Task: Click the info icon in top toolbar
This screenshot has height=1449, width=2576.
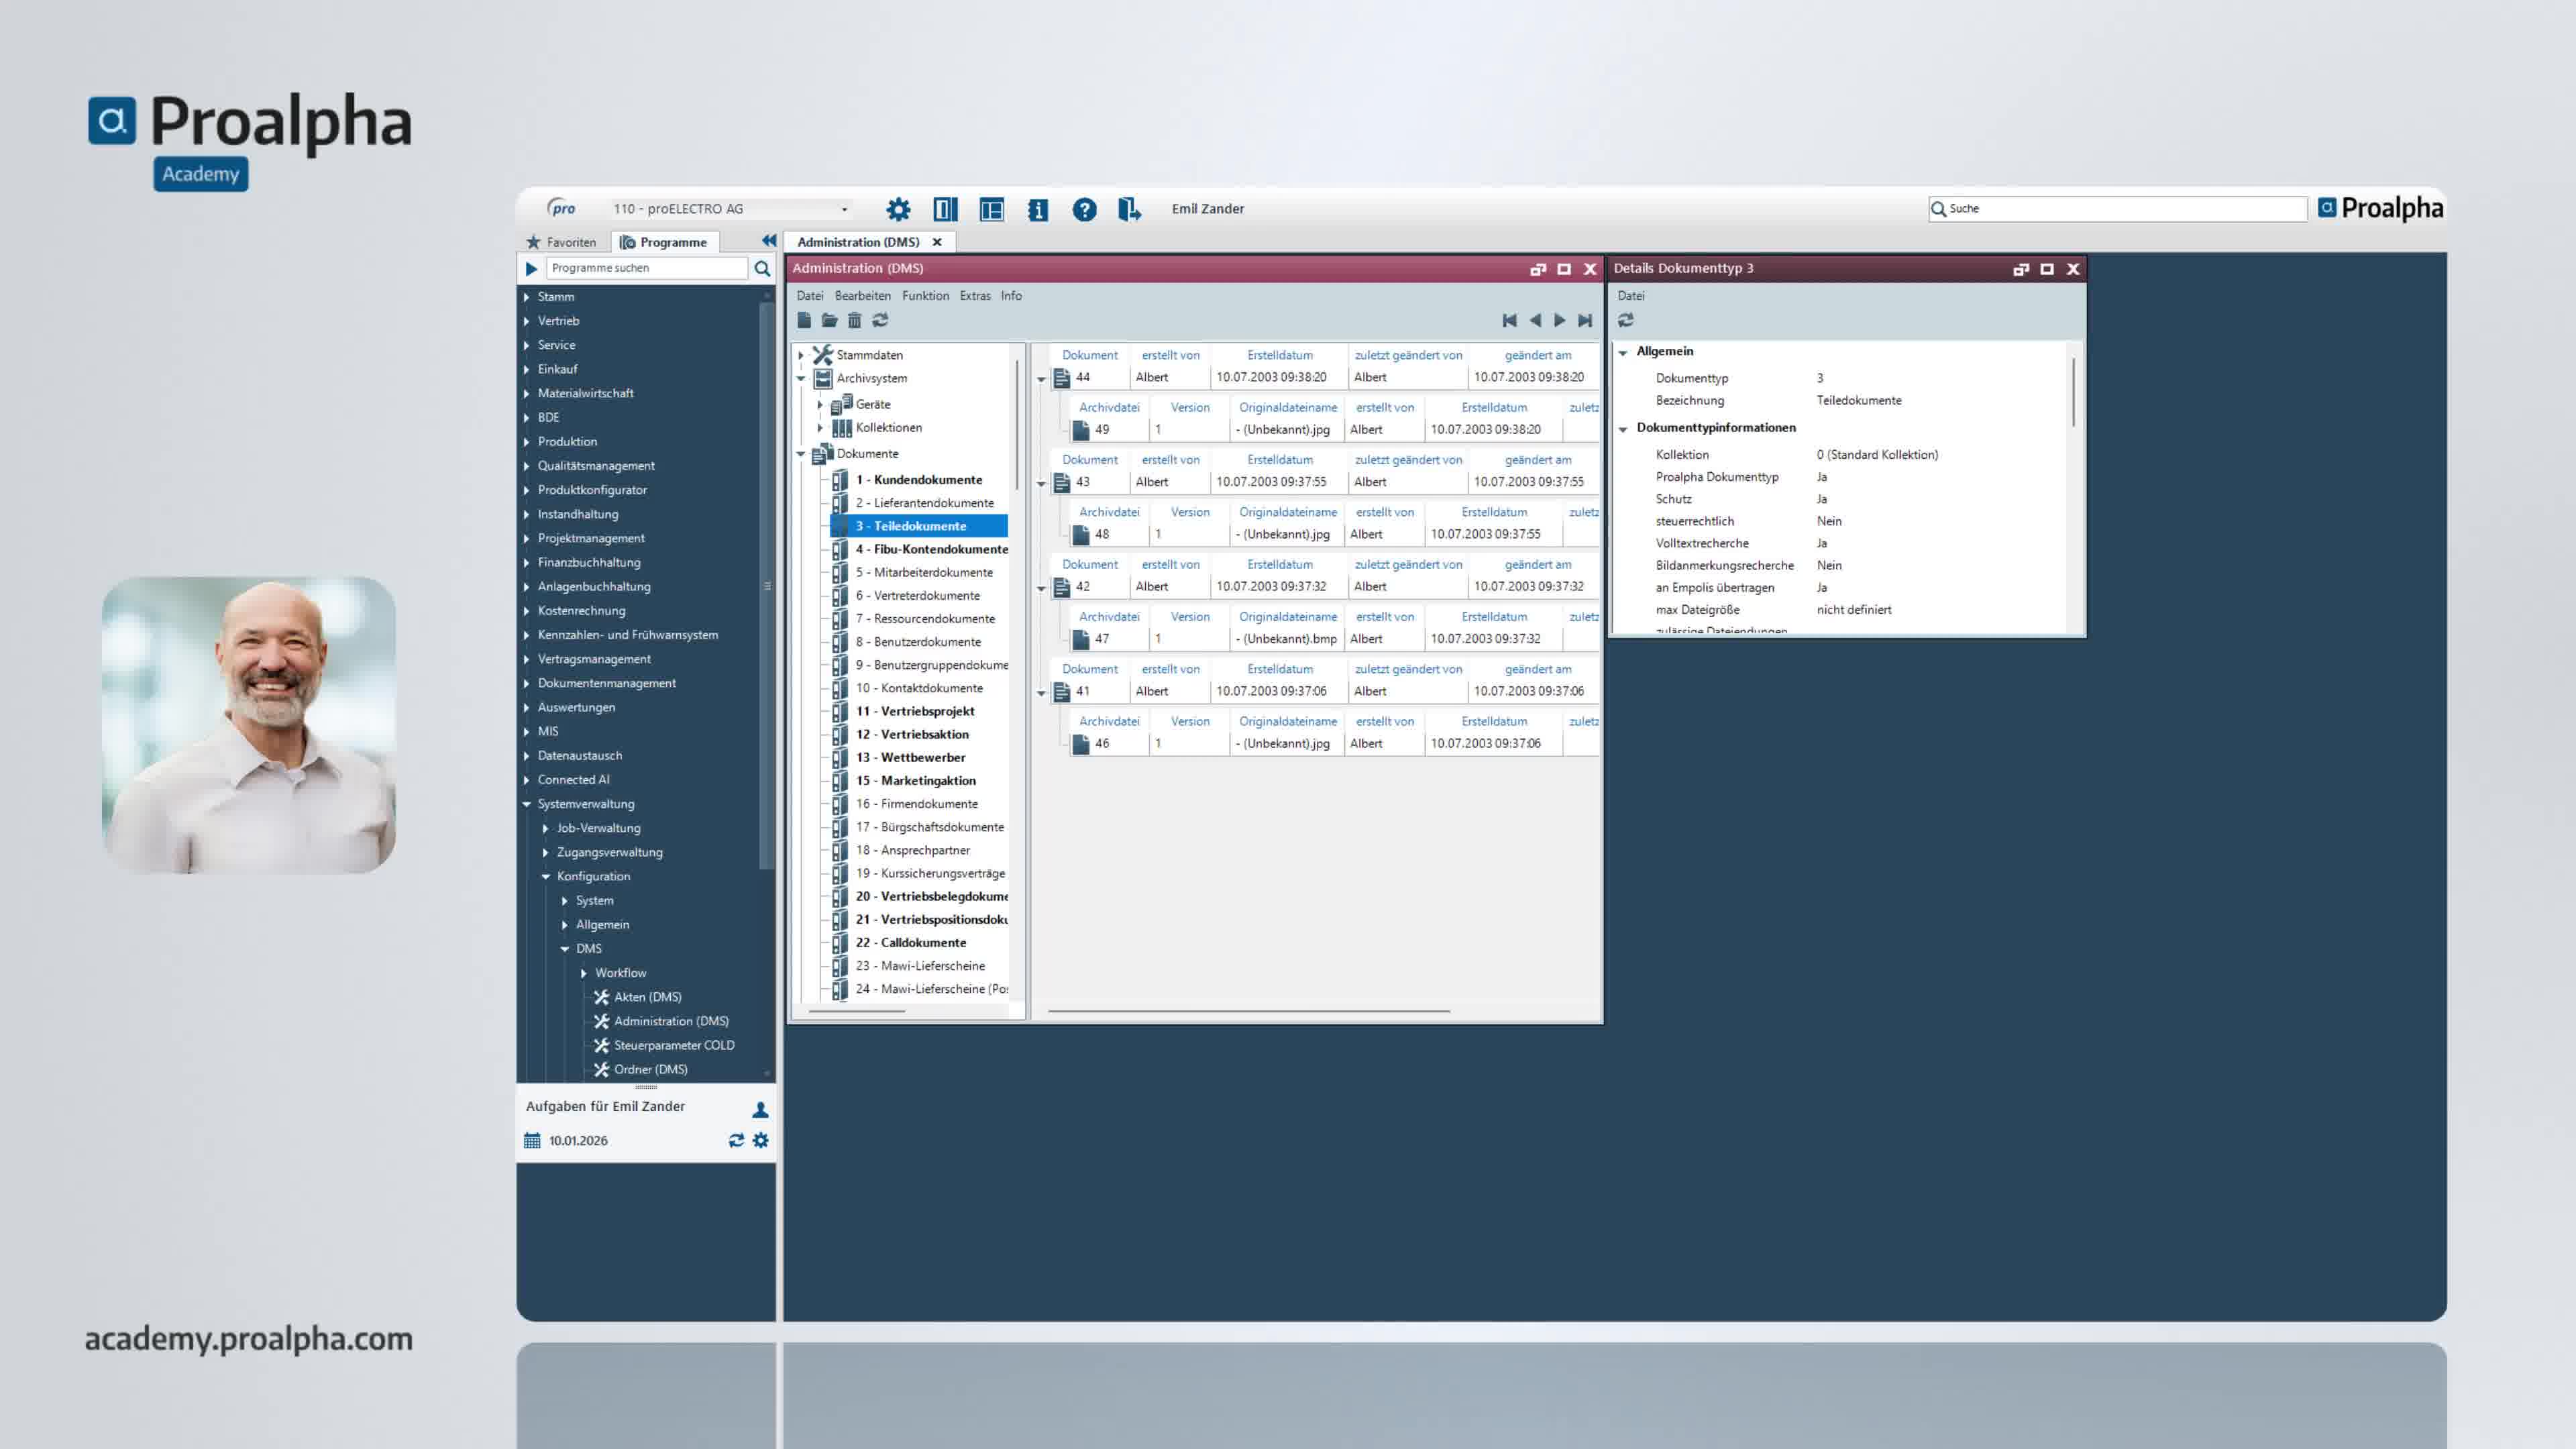Action: click(1038, 209)
